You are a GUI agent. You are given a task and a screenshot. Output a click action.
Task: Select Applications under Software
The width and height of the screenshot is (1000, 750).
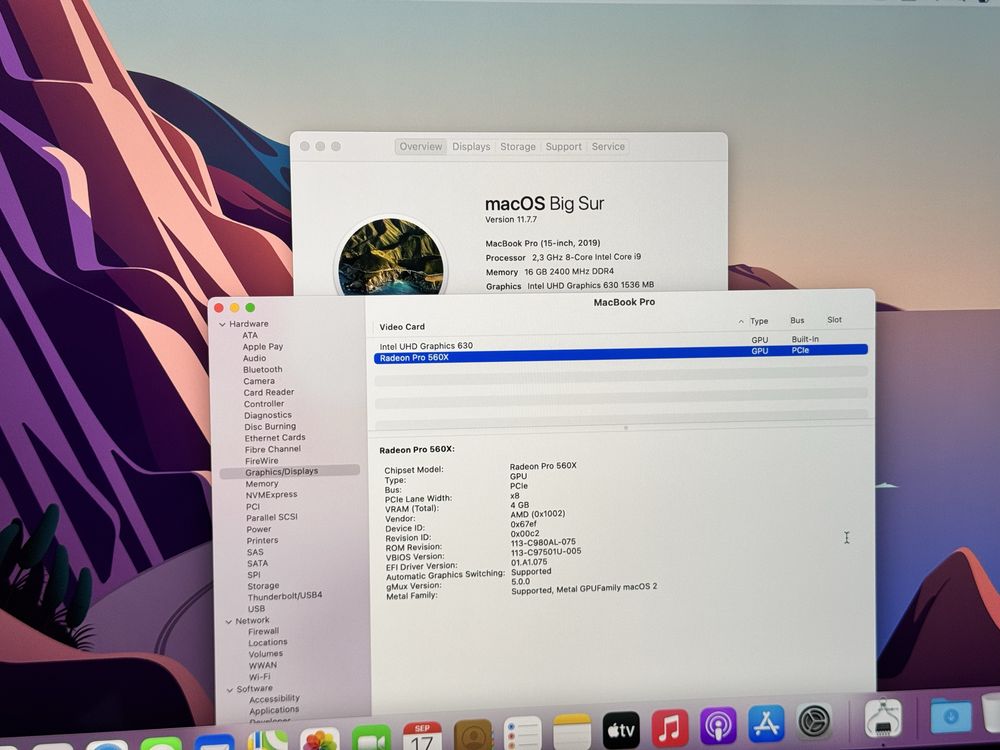(274, 710)
